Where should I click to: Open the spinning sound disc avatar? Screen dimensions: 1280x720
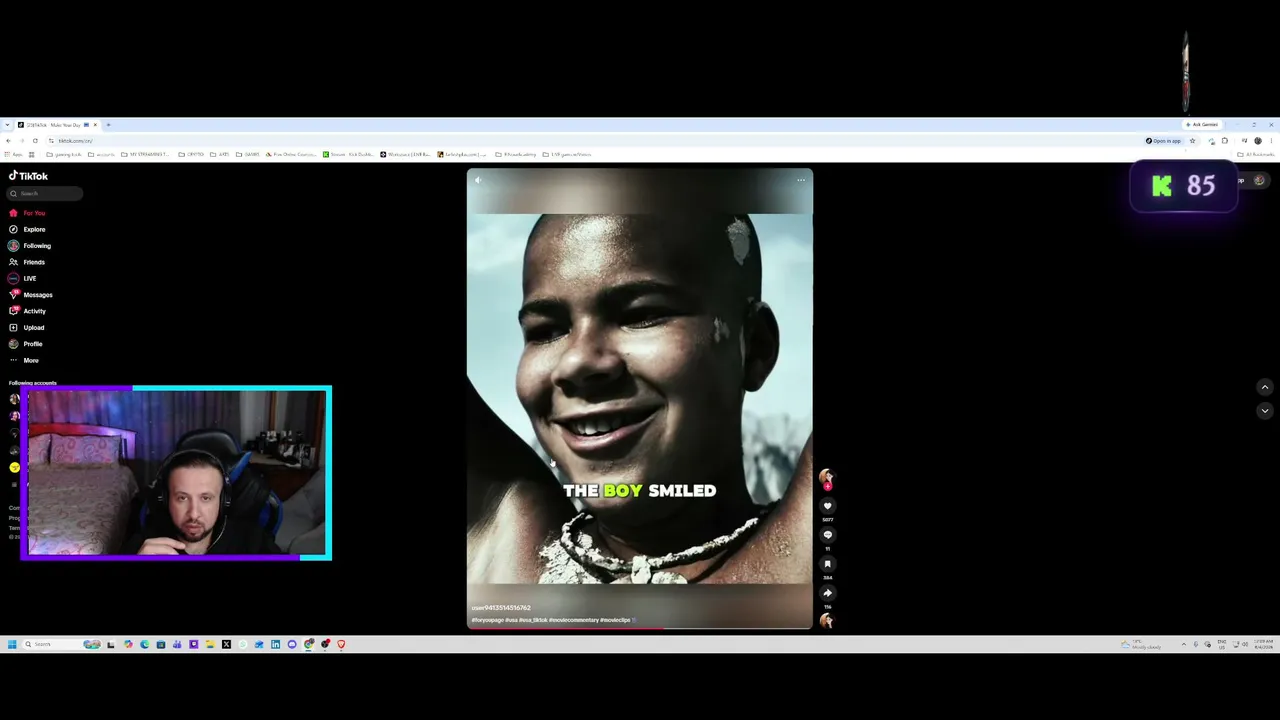coord(827,620)
